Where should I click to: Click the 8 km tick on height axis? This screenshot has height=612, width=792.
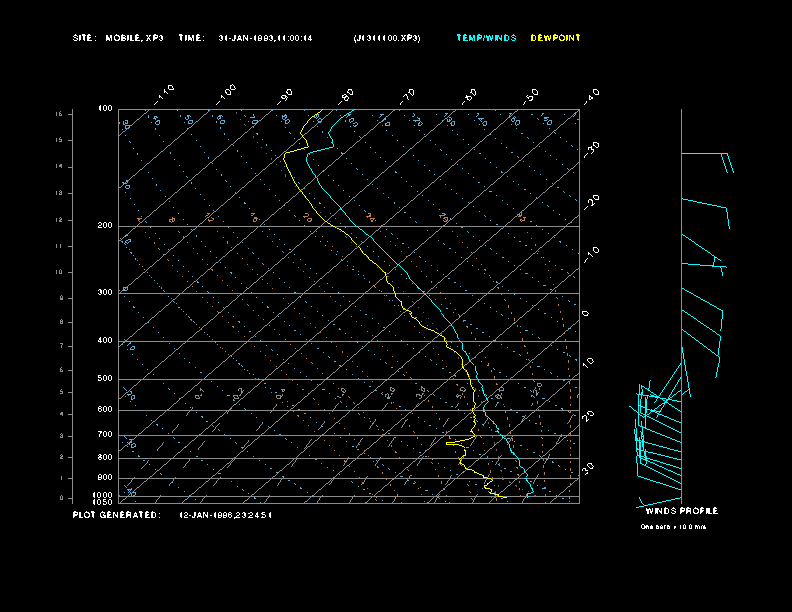click(61, 322)
